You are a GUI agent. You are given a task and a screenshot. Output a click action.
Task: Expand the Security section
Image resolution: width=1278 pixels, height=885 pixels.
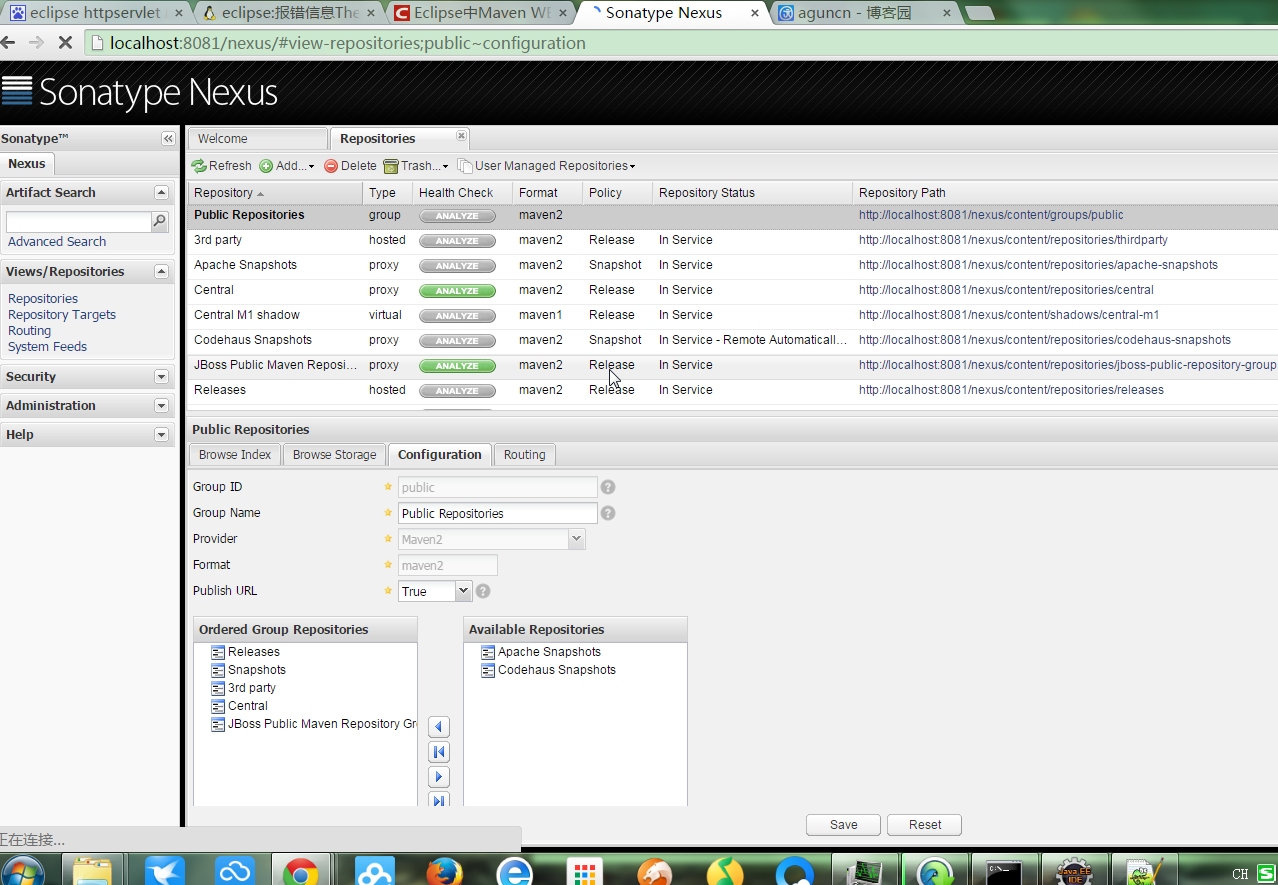[x=161, y=376]
